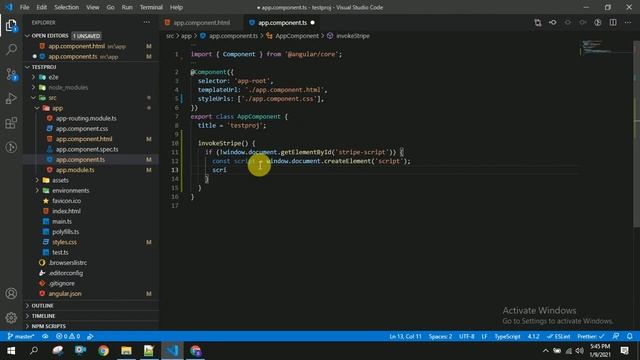Screen dimensions: 640x360
Task: Expand the NPM Scripts panel
Action: 91,326
